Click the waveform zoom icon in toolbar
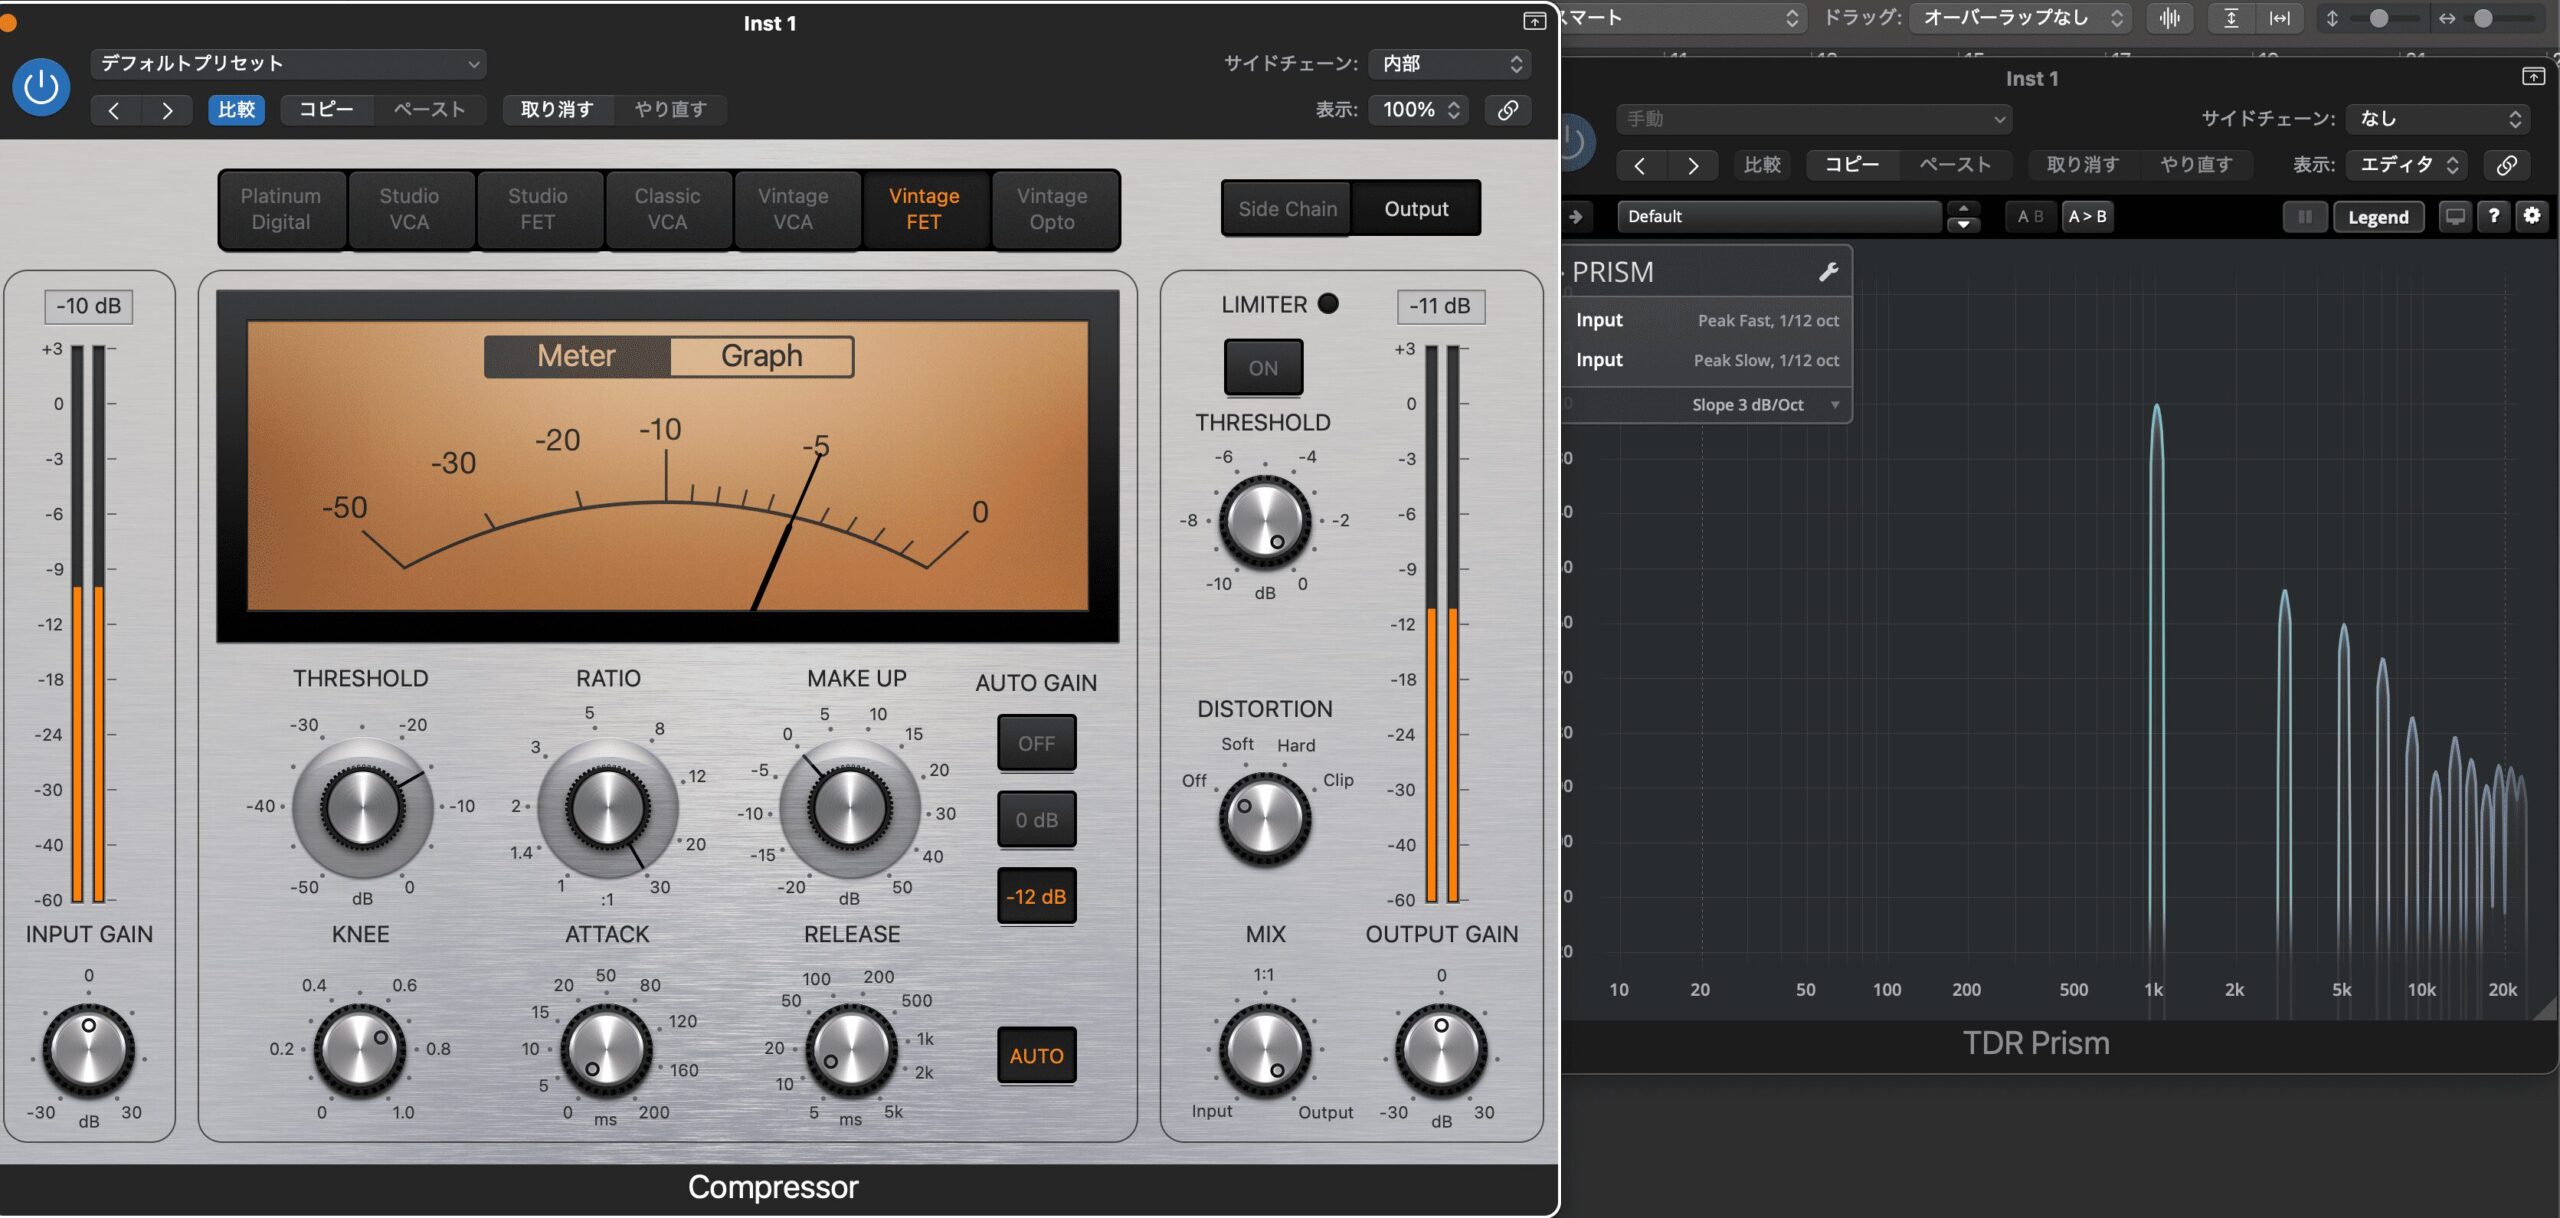This screenshot has height=1218, width=2560. click(x=2169, y=18)
